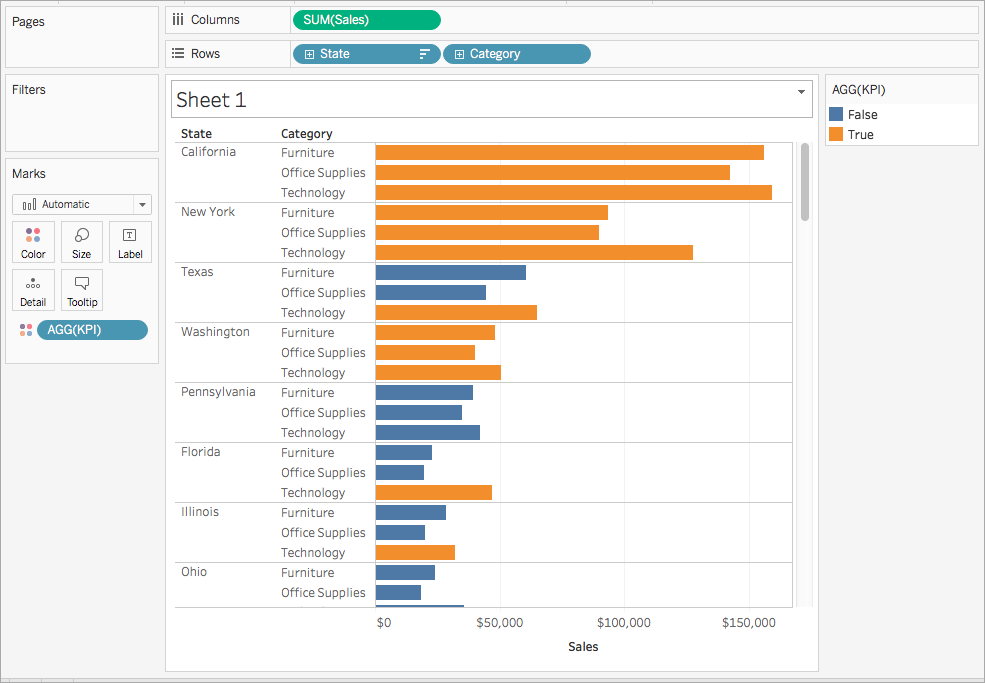Expand the Category pill plus sign
Viewport: 985px width, 683px height.
[459, 55]
